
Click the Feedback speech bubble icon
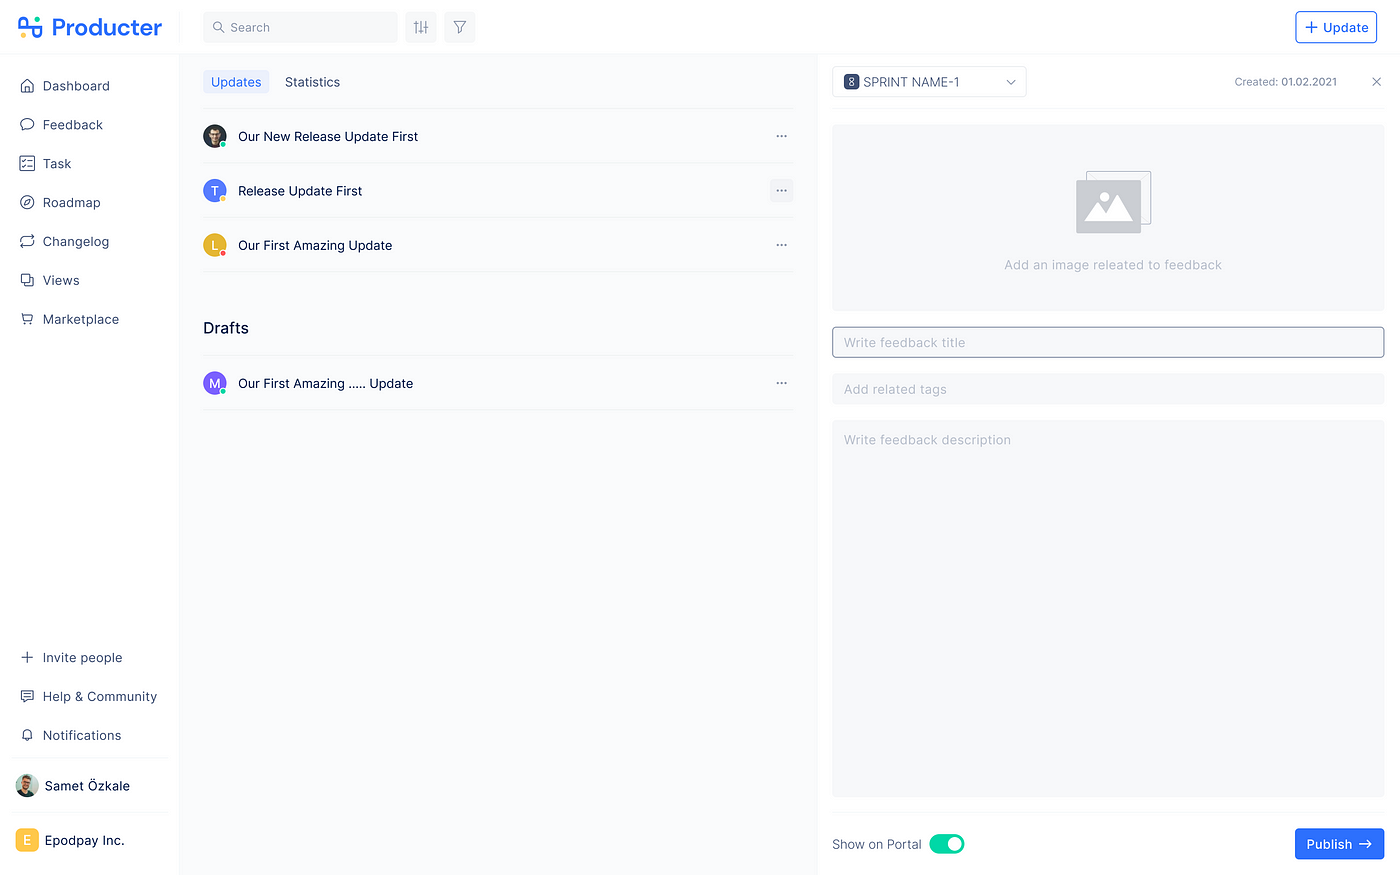point(27,125)
